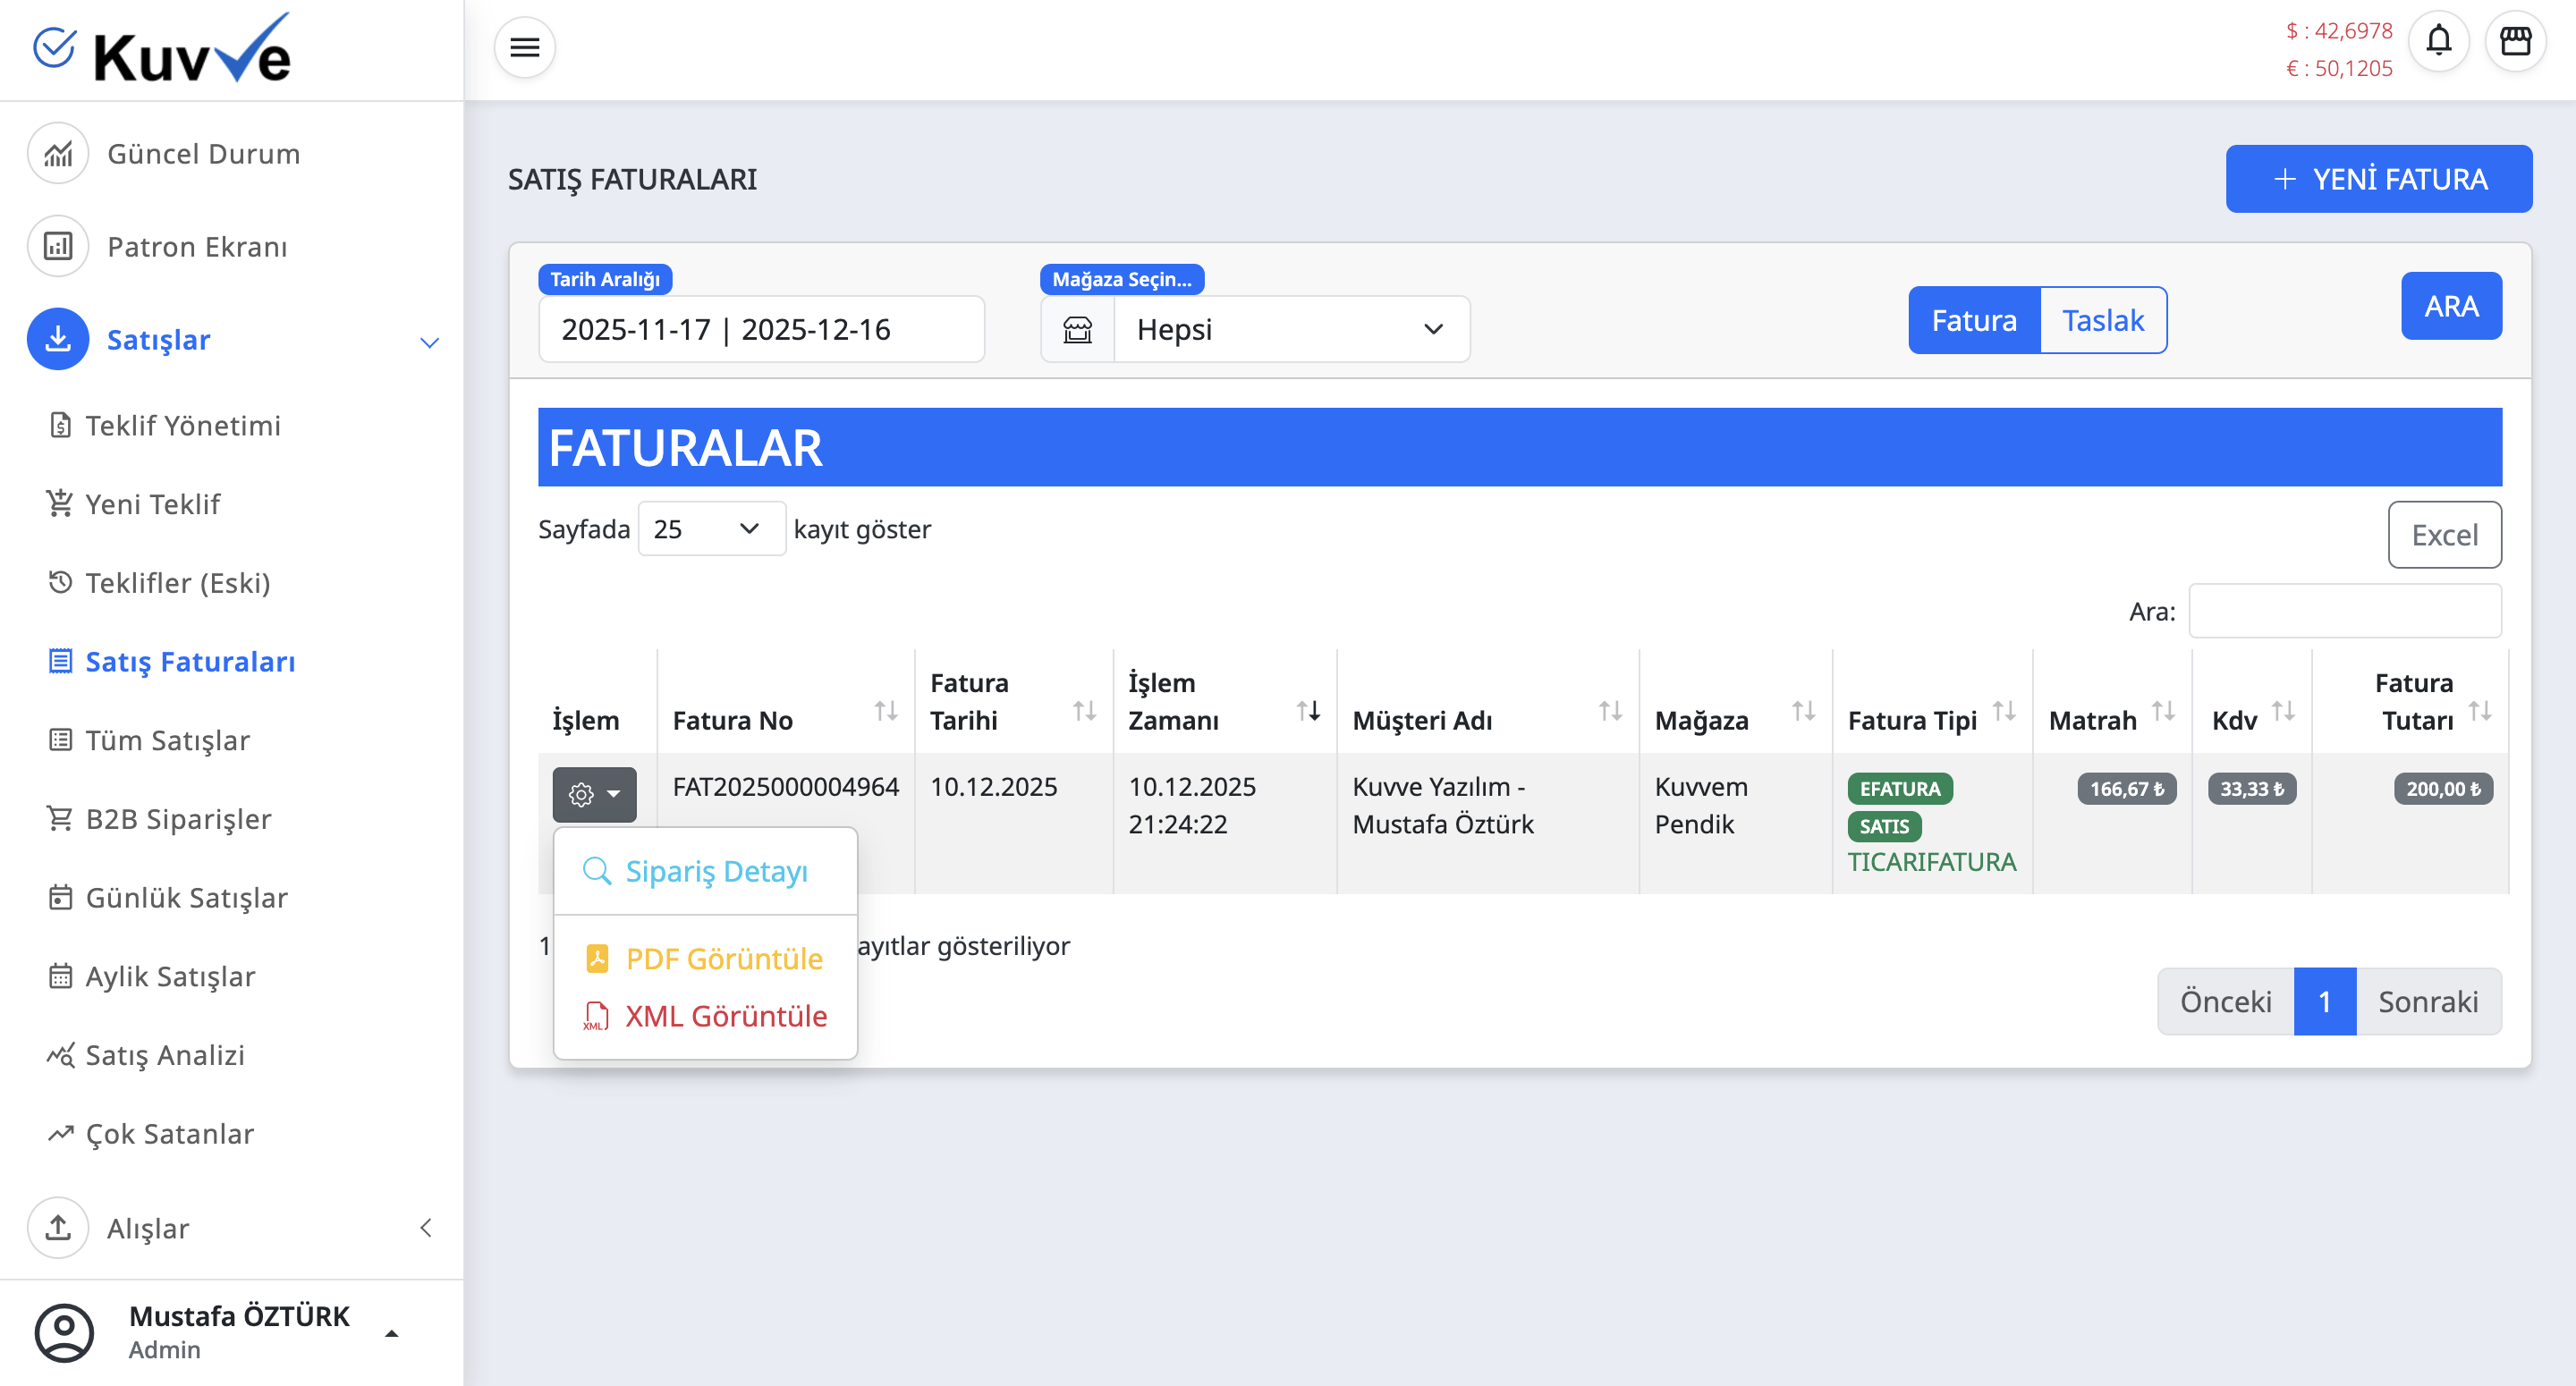
Task: Click inside the Ara search field
Action: click(2345, 610)
